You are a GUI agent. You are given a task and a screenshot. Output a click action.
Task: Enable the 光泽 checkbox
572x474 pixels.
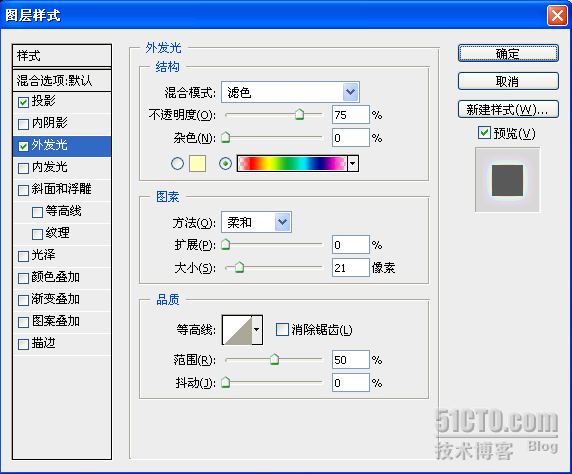click(23, 256)
